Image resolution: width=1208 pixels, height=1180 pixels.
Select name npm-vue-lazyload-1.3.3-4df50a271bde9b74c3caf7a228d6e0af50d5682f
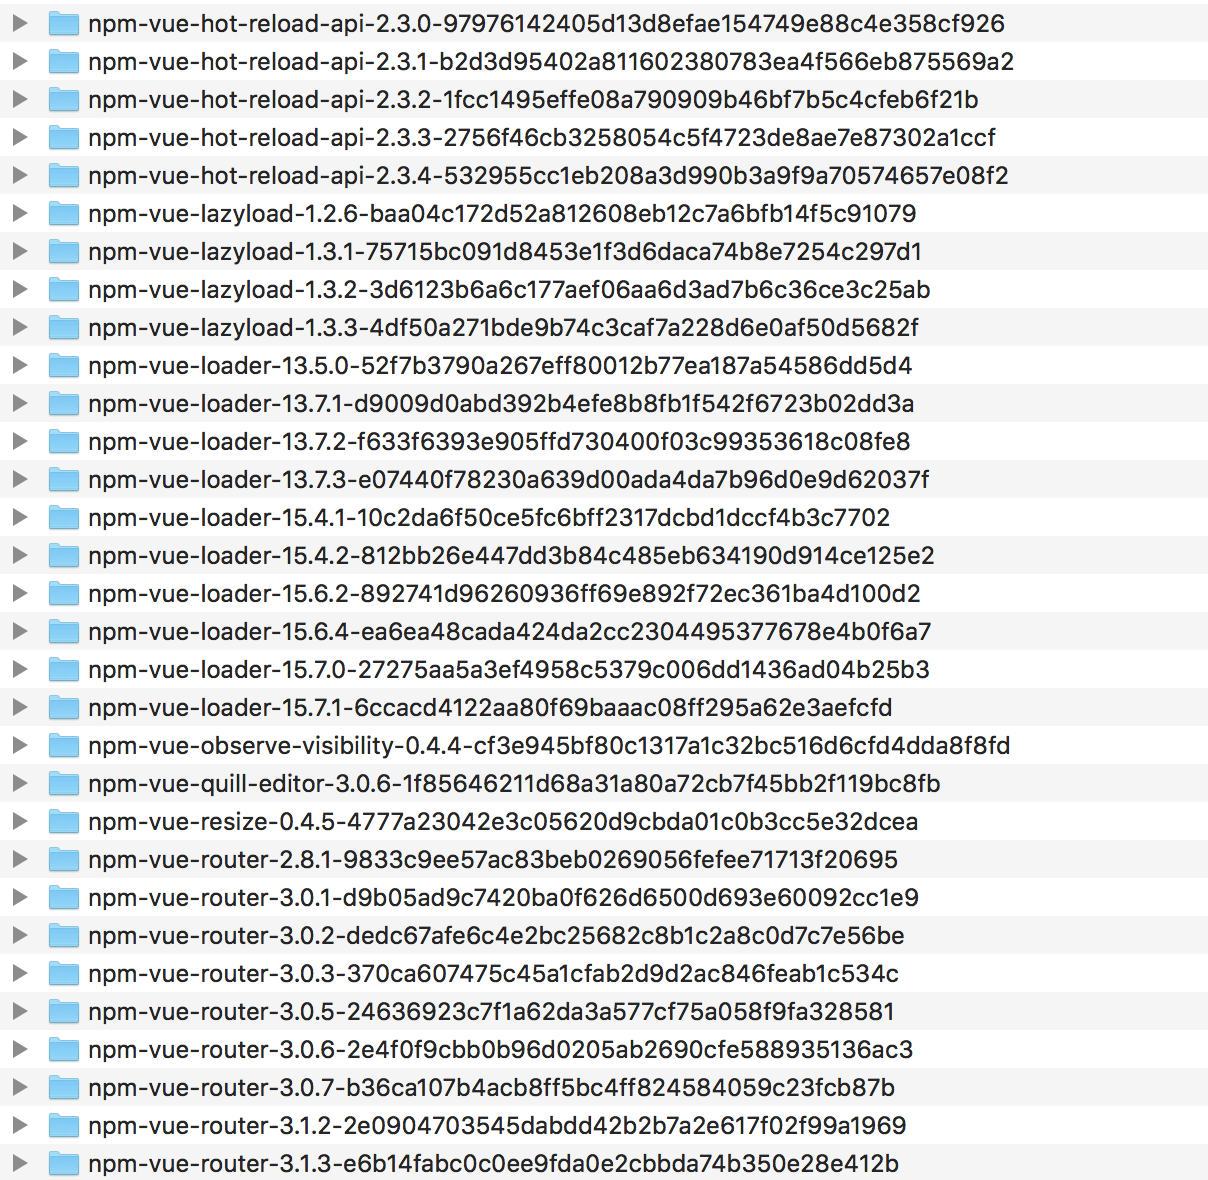click(x=503, y=328)
